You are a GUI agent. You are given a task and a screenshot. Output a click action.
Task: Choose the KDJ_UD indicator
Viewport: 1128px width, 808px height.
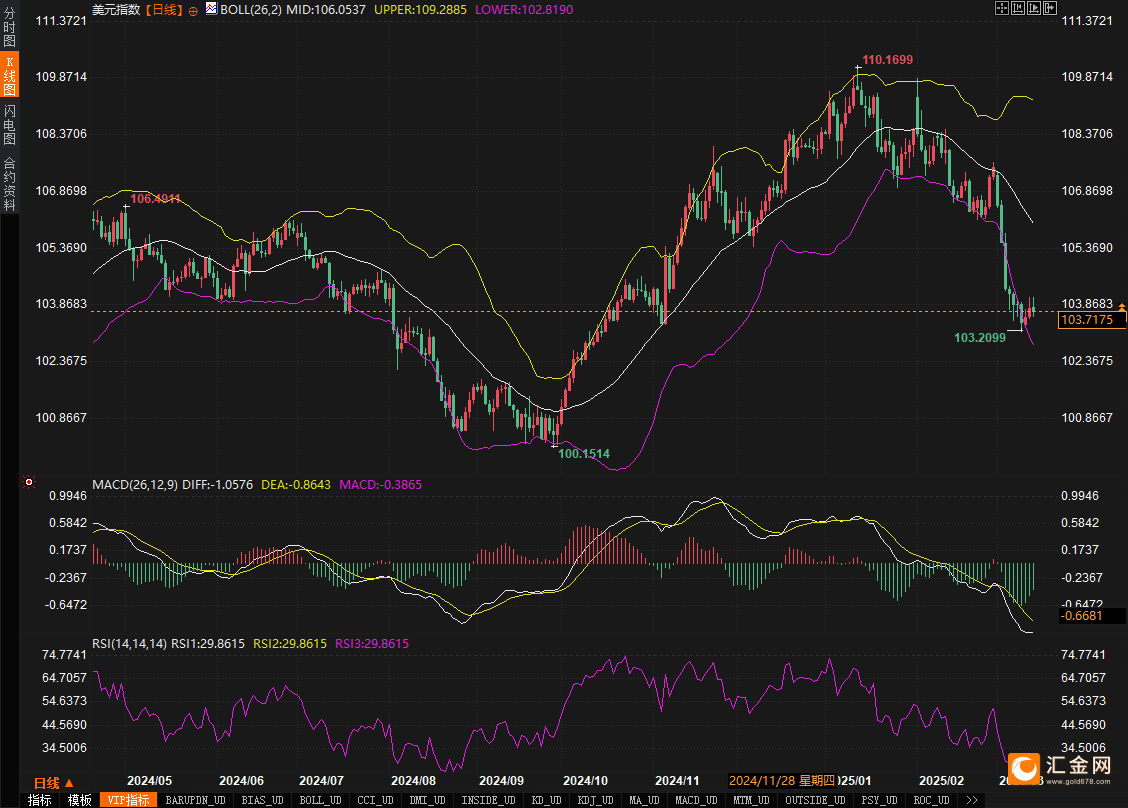click(596, 800)
